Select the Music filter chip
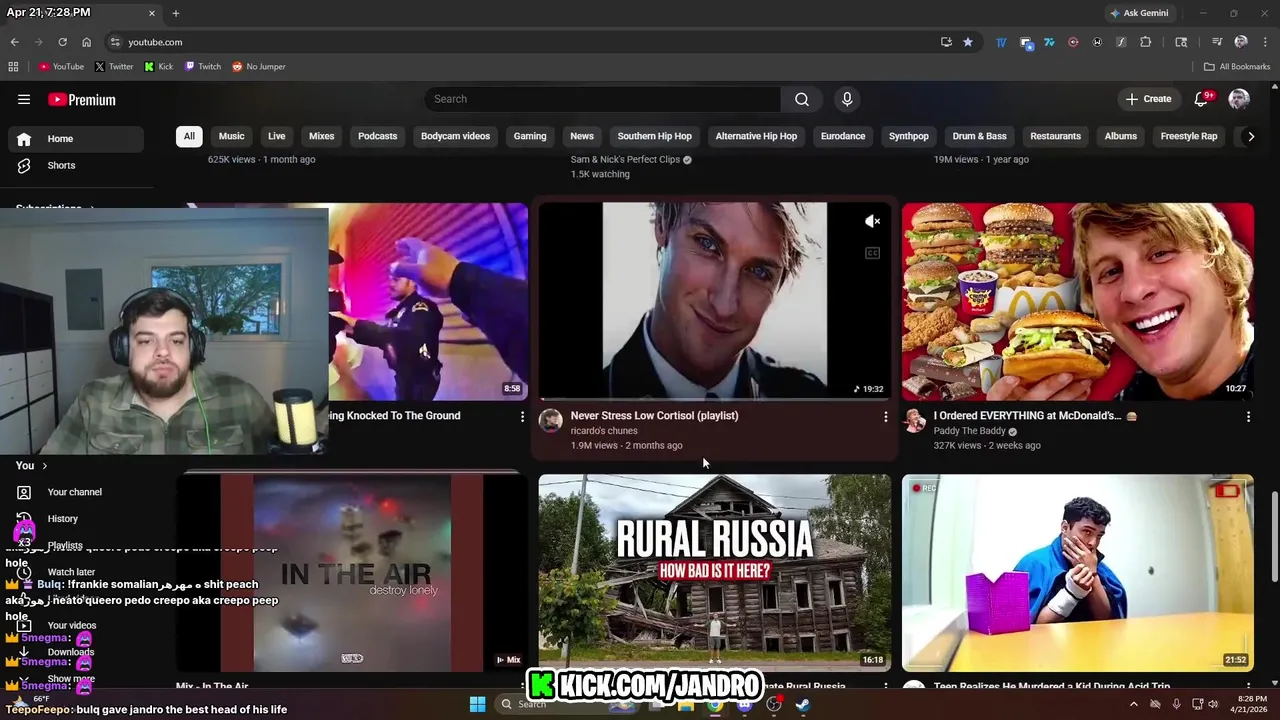The image size is (1280, 720). click(231, 136)
